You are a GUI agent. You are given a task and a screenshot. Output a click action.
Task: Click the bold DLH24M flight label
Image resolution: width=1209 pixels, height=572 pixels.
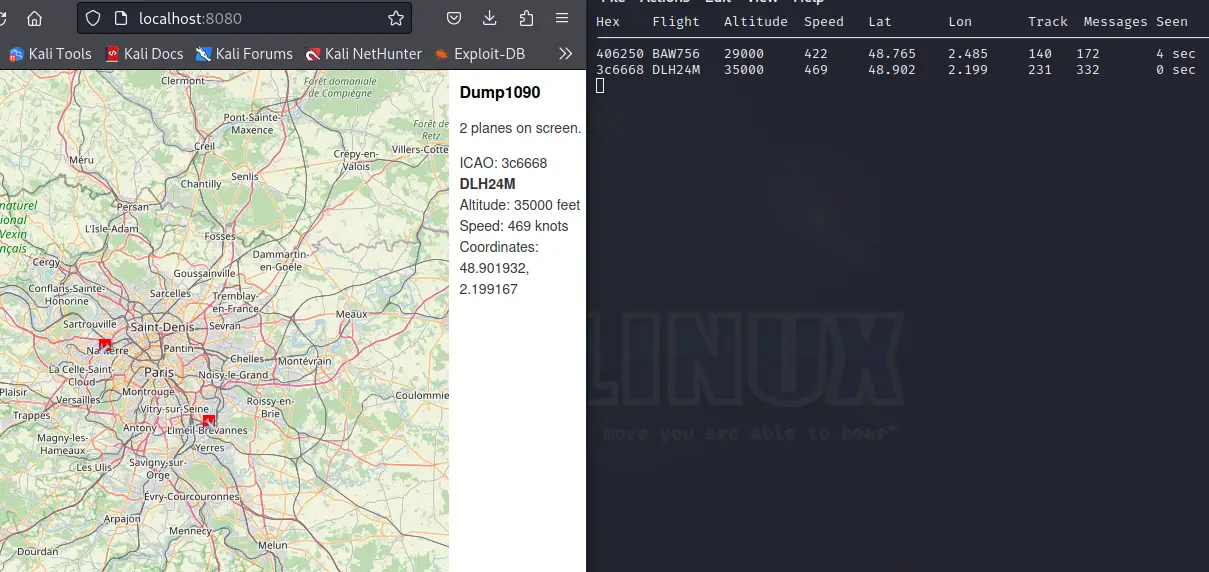point(488,184)
